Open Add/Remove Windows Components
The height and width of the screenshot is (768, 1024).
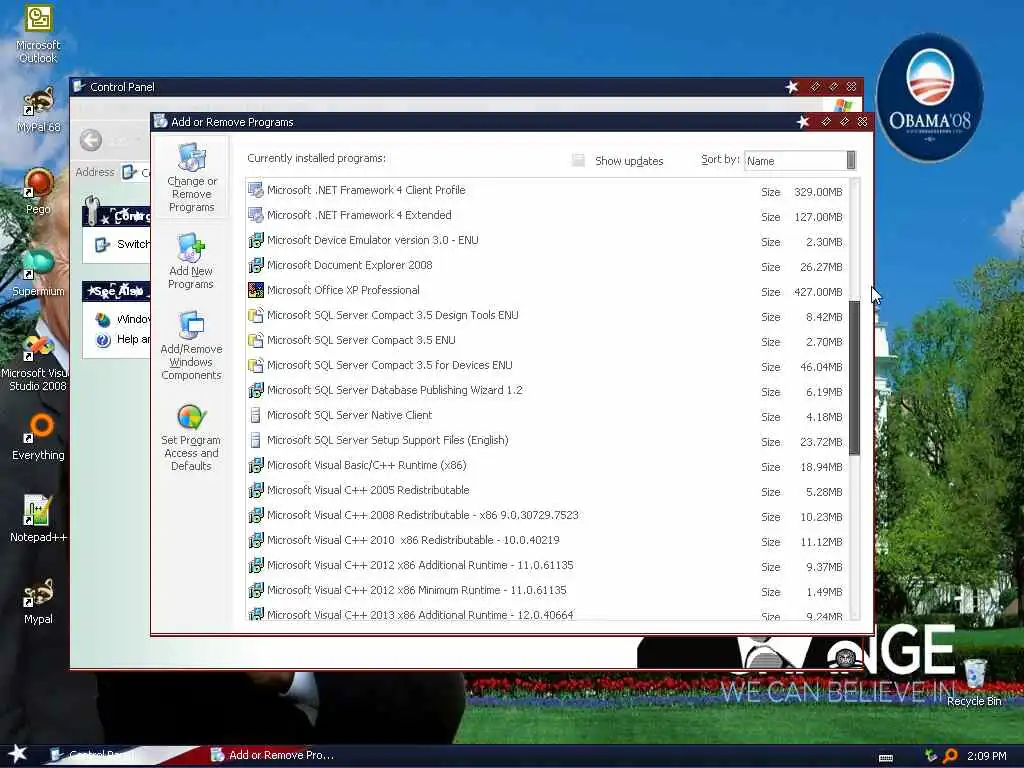pos(191,344)
